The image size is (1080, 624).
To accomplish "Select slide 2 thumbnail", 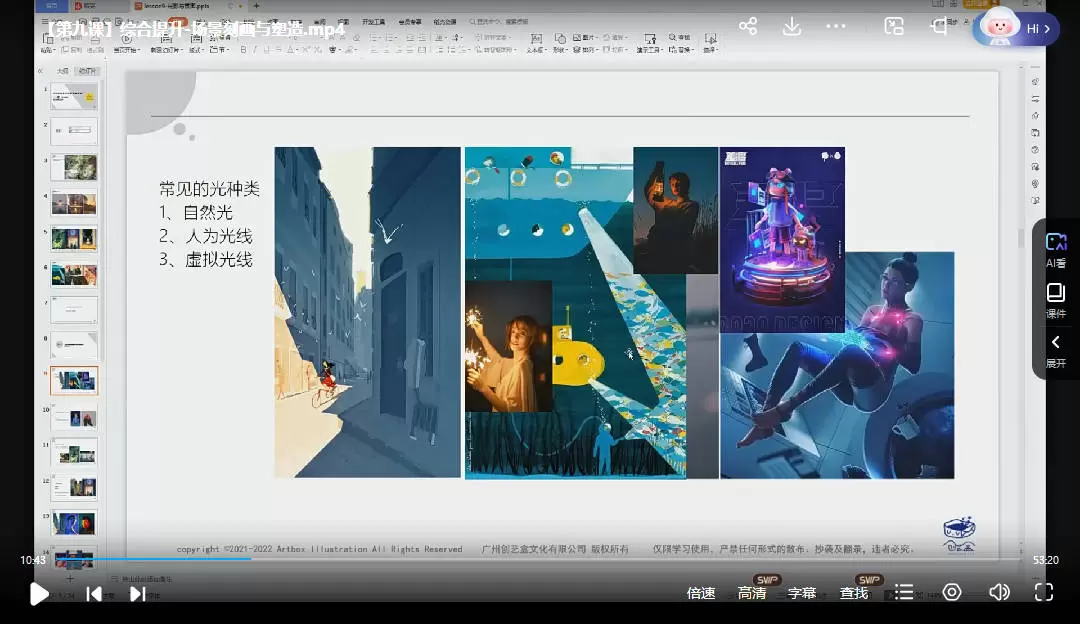I will pyautogui.click(x=74, y=132).
